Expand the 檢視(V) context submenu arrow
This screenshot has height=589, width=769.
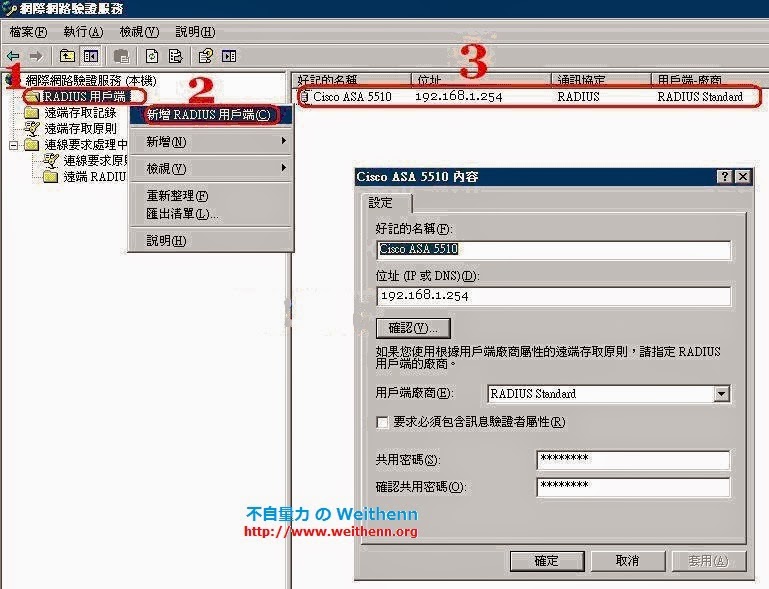pos(283,168)
